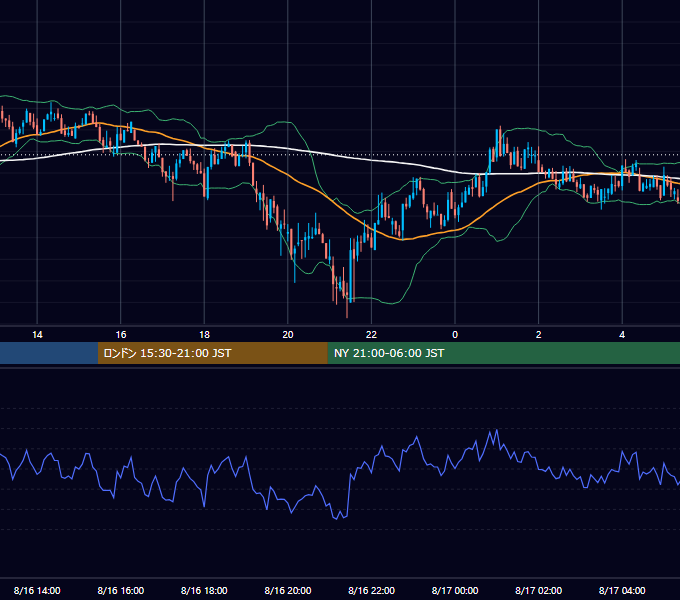
Task: Select the 22 hour label on upper axis
Action: coord(371,335)
